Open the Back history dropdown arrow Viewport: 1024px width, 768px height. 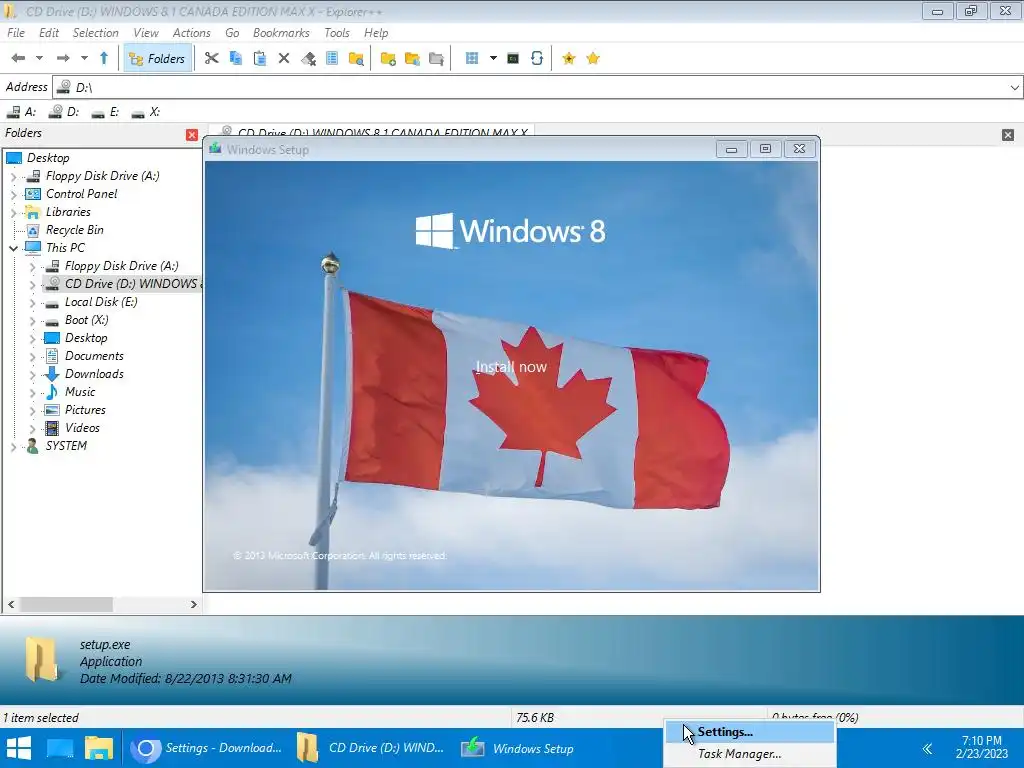tap(39, 58)
